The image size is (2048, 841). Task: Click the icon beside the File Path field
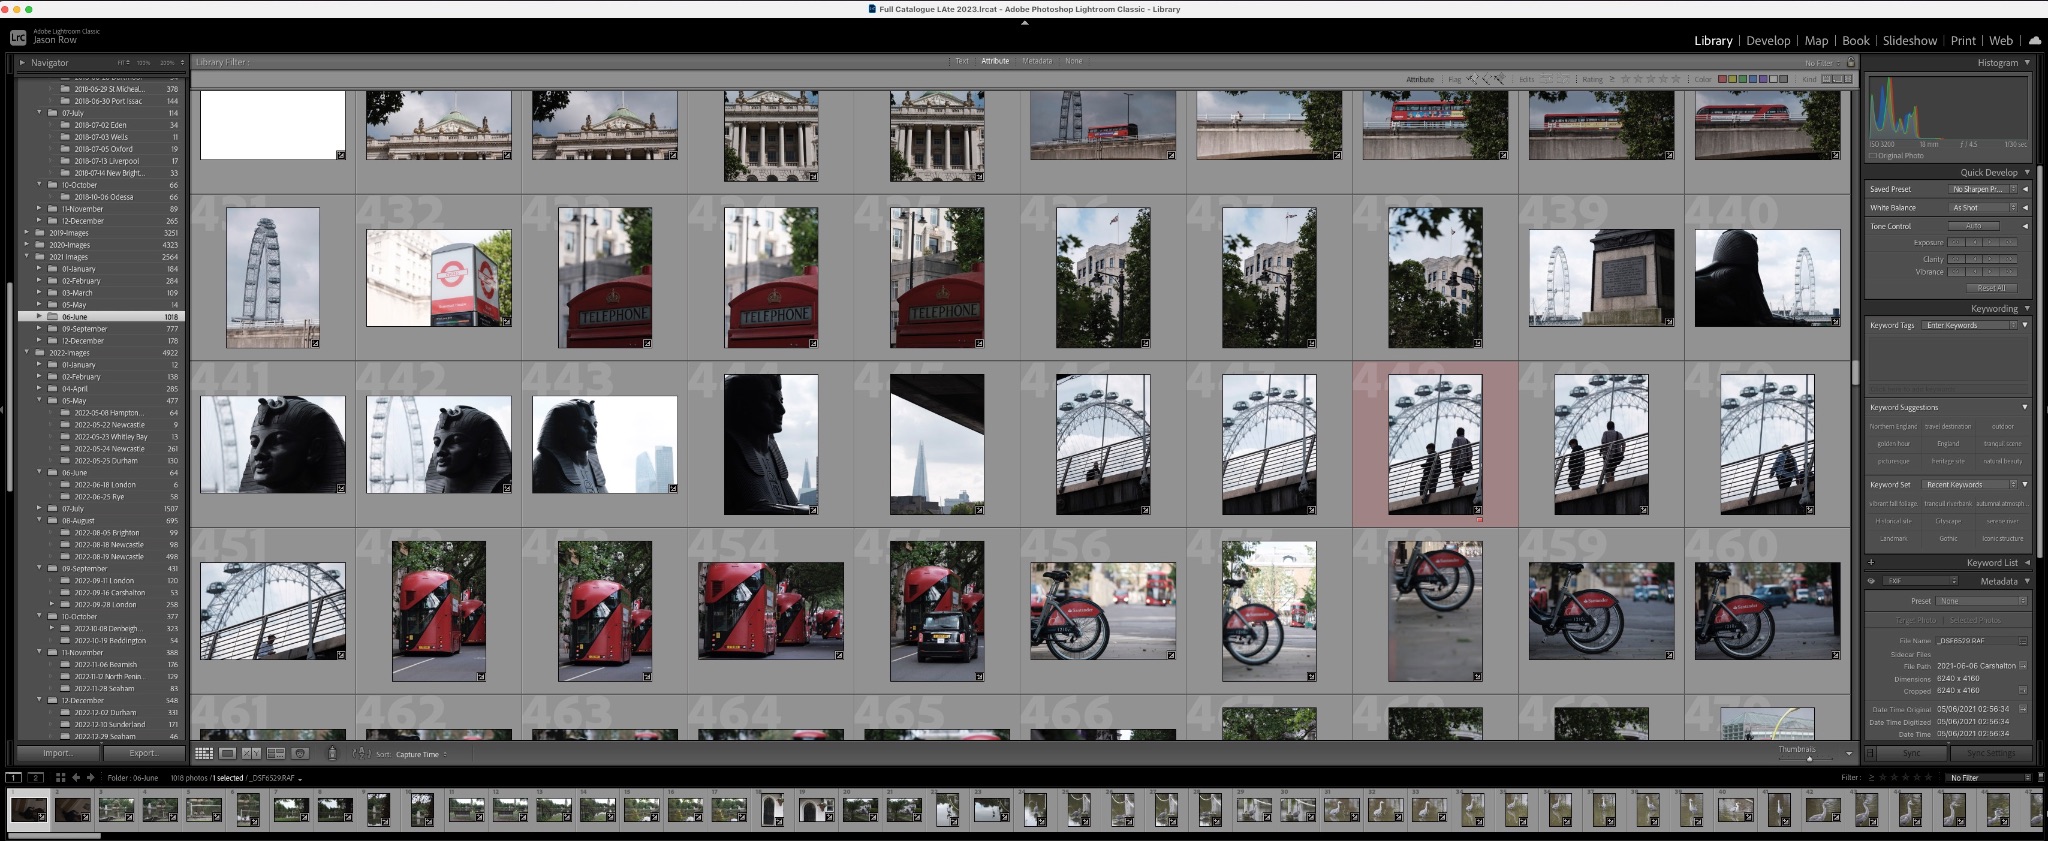(x=2023, y=666)
